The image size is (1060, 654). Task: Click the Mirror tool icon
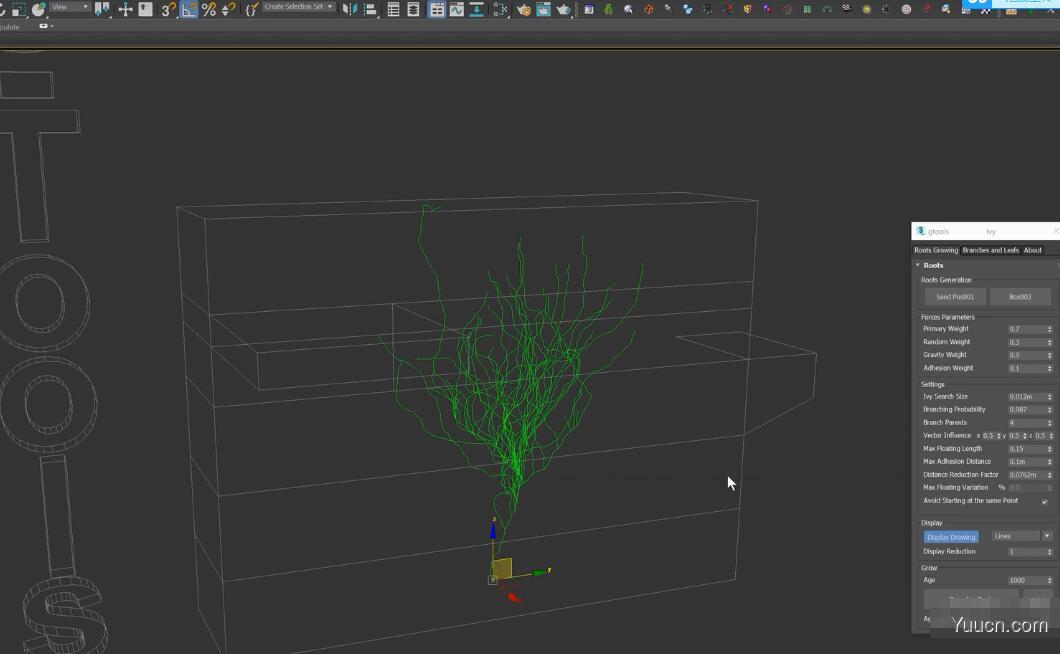350,9
